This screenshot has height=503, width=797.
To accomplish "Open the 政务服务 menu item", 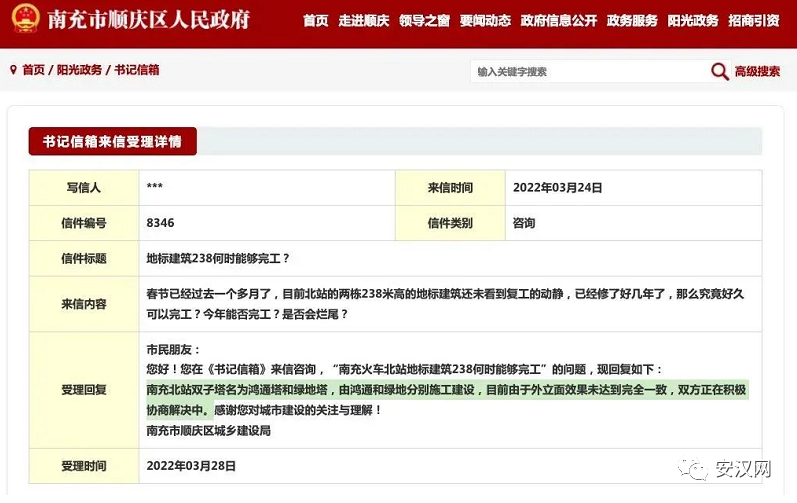I will 632,20.
